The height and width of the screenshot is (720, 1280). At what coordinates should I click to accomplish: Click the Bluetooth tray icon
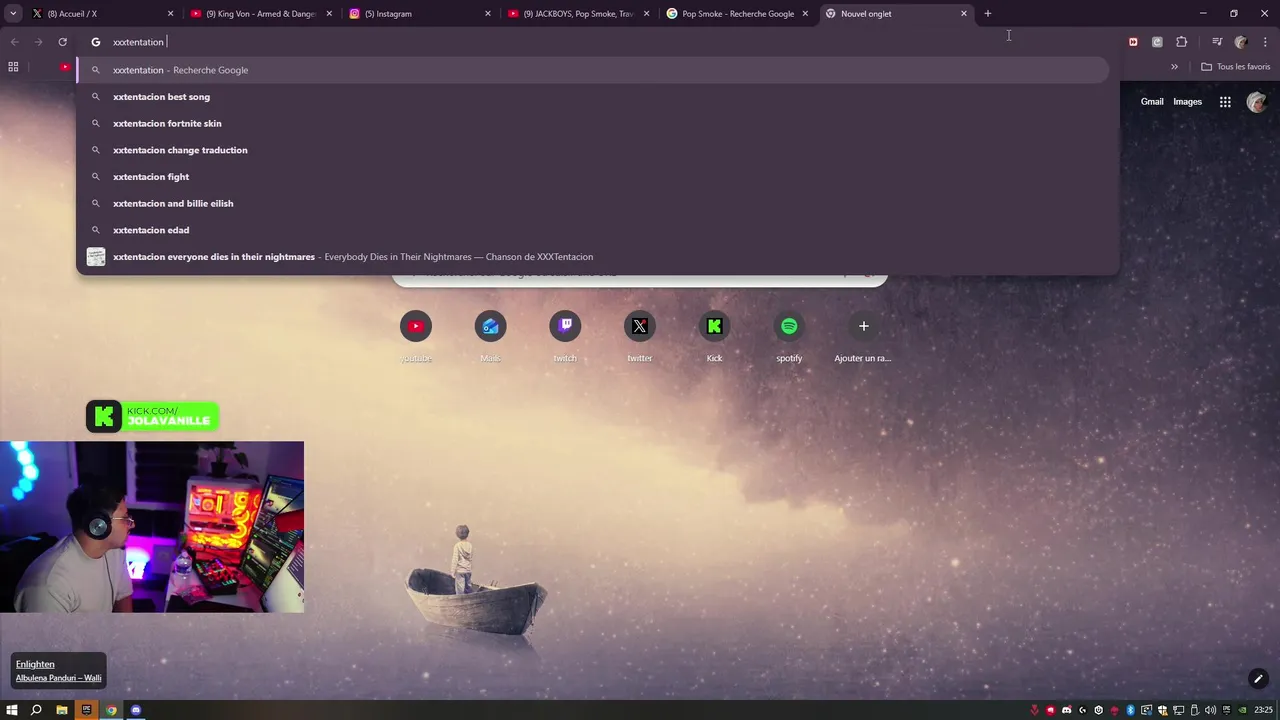pos(1131,710)
